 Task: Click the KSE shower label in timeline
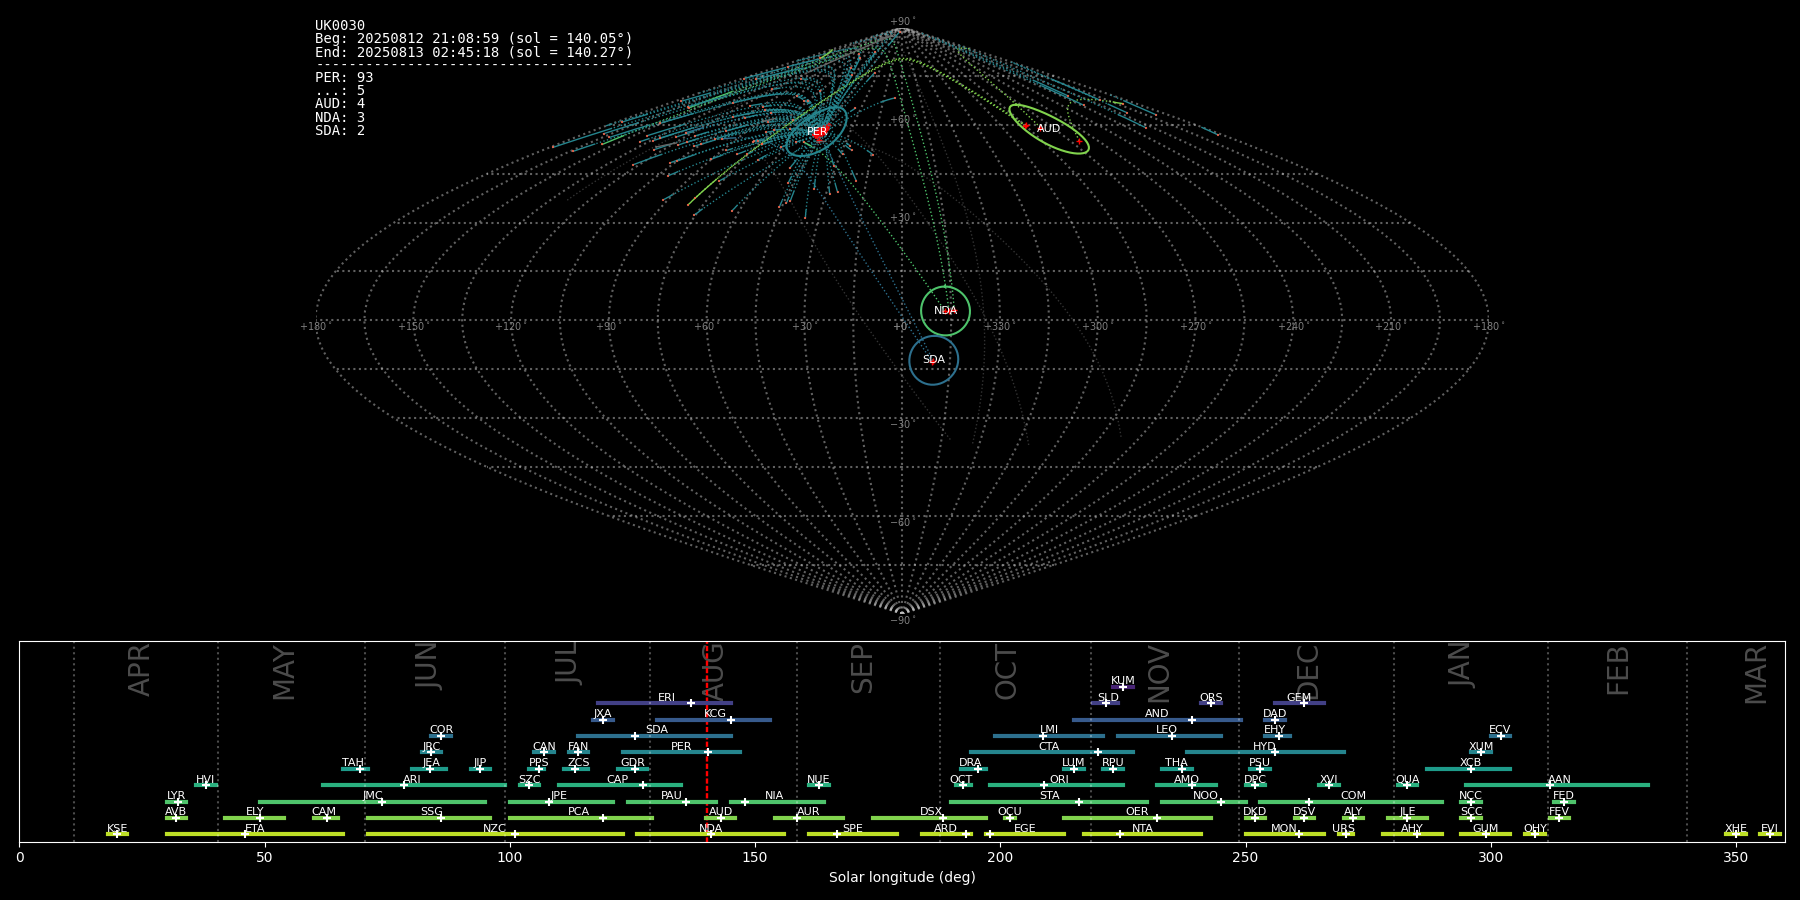117,829
